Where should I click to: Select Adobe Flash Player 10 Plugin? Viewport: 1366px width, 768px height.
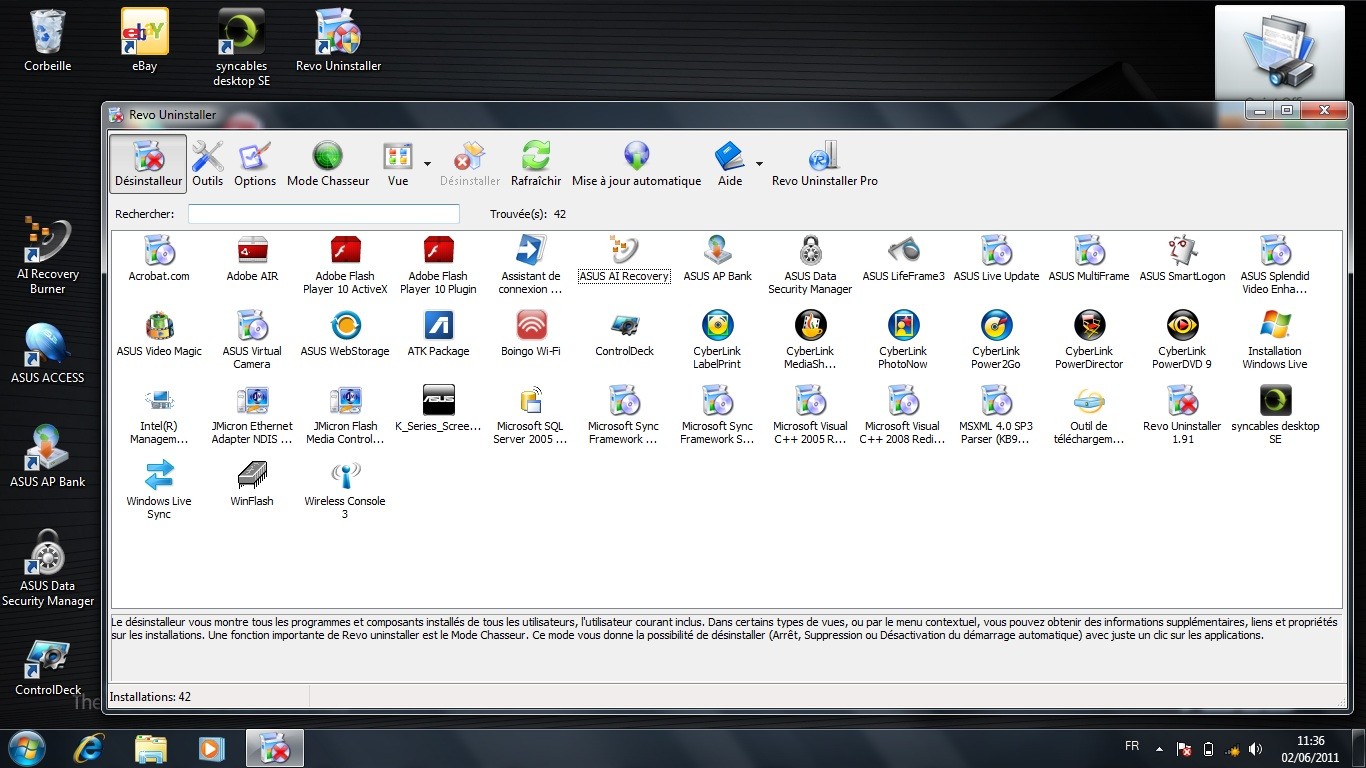(x=438, y=265)
